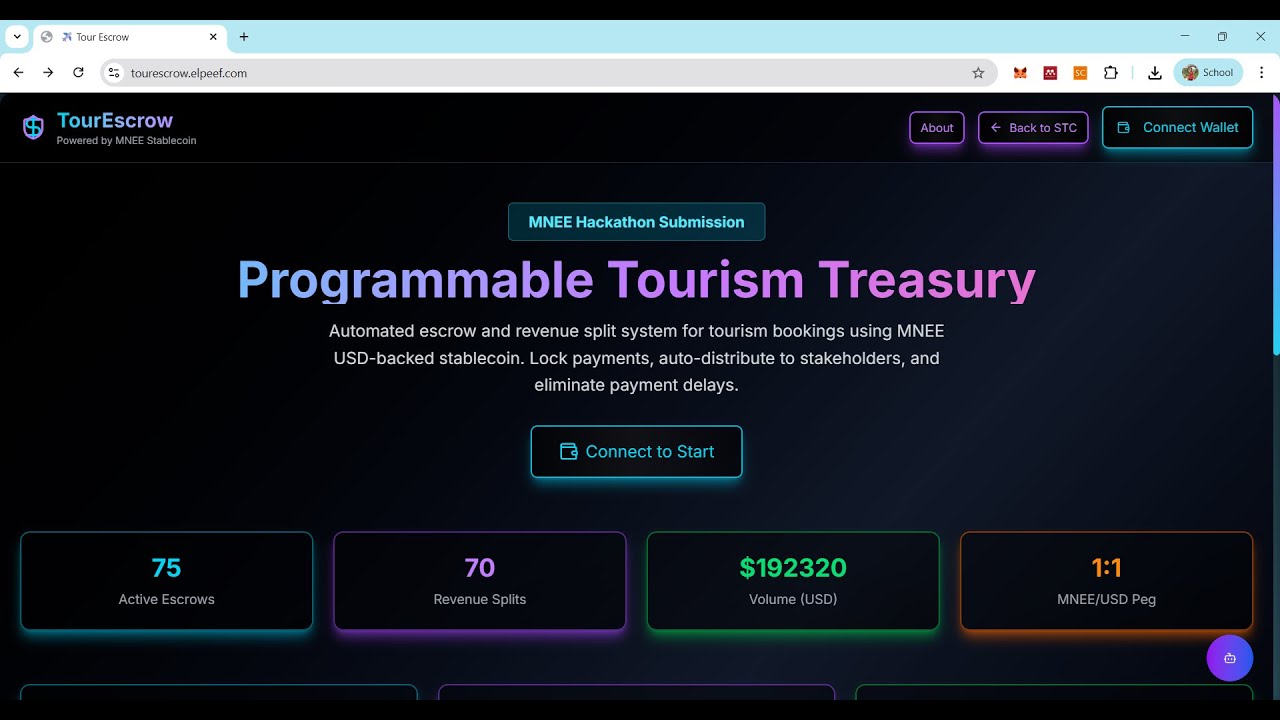Expand the tab search dropdown arrow
1280x720 pixels.
(x=17, y=37)
